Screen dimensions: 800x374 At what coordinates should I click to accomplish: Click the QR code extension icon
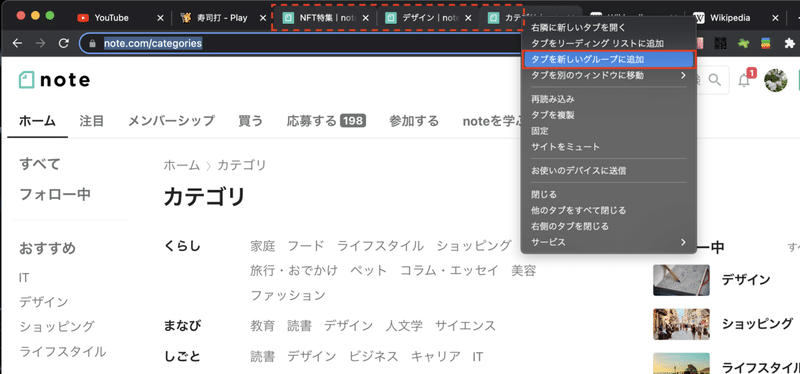720,43
